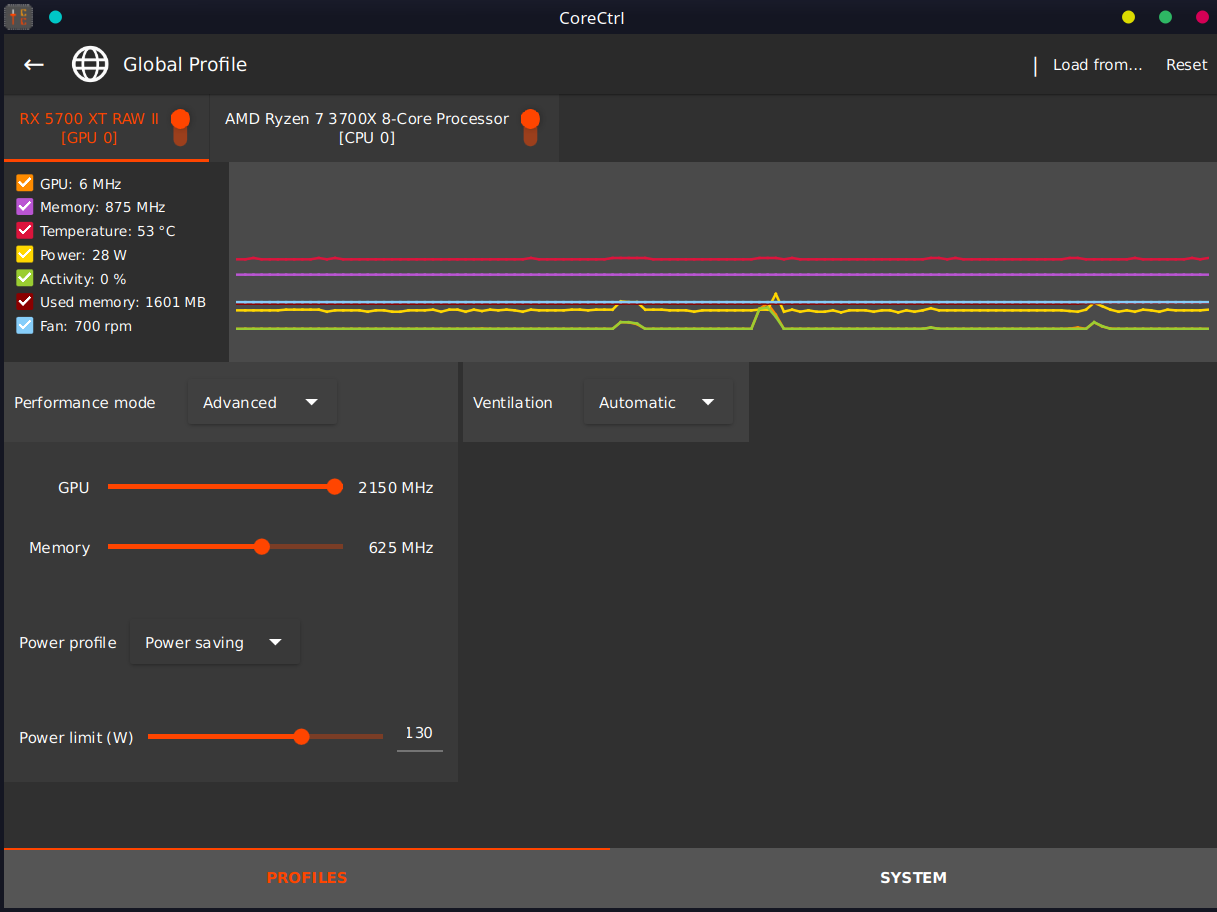Click the GPU frequency slider handle
The width and height of the screenshot is (1217, 912).
pyautogui.click(x=334, y=487)
